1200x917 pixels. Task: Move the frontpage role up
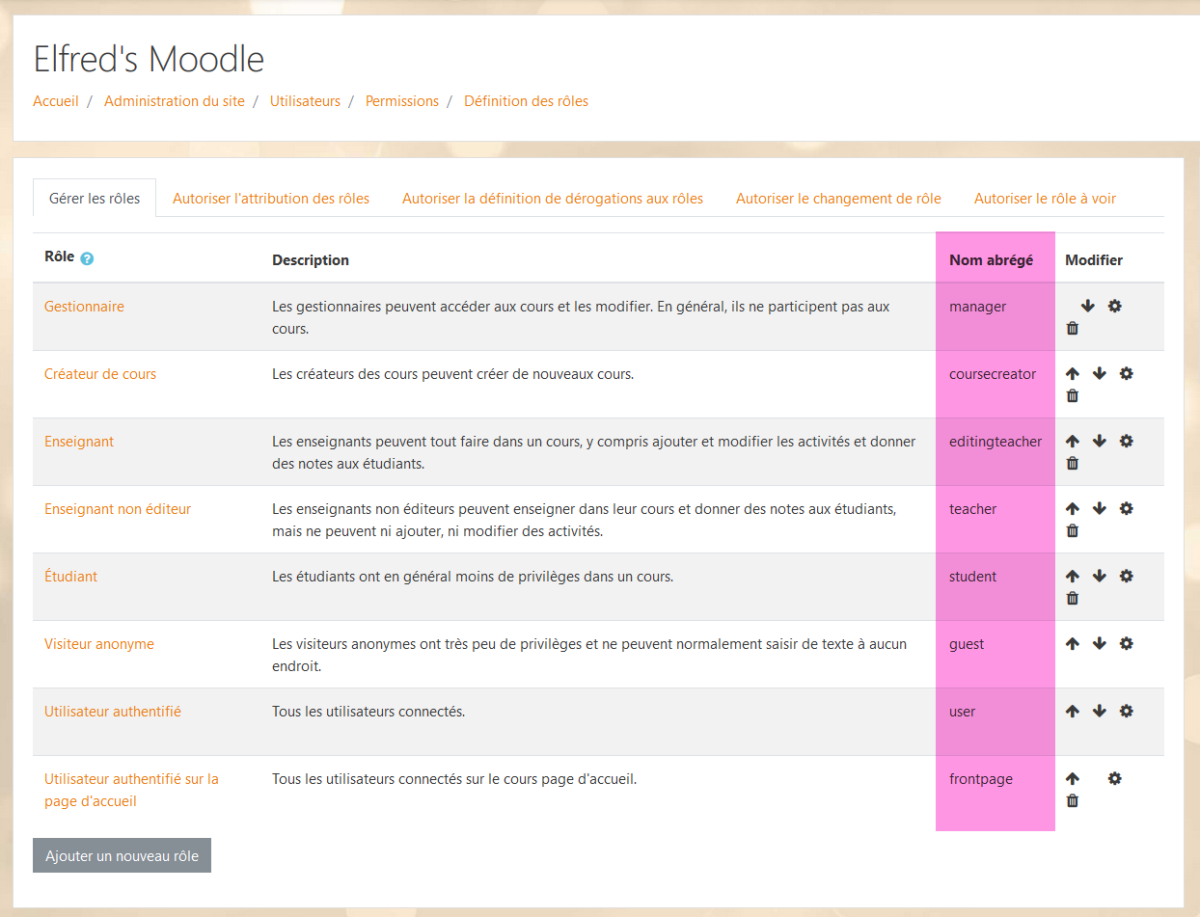click(1073, 778)
